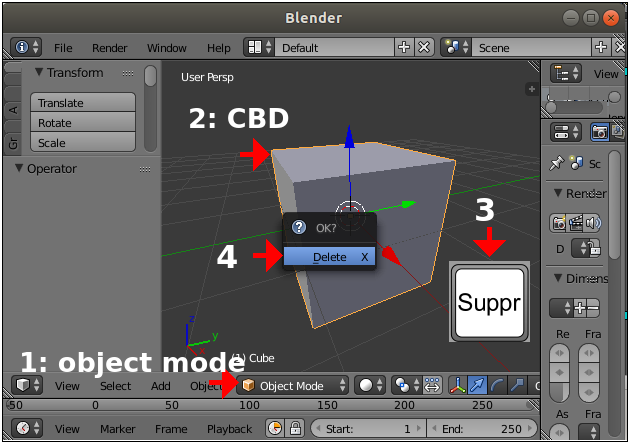Click the Rotate button
Viewport: 630px width, 445px height.
[83, 122]
